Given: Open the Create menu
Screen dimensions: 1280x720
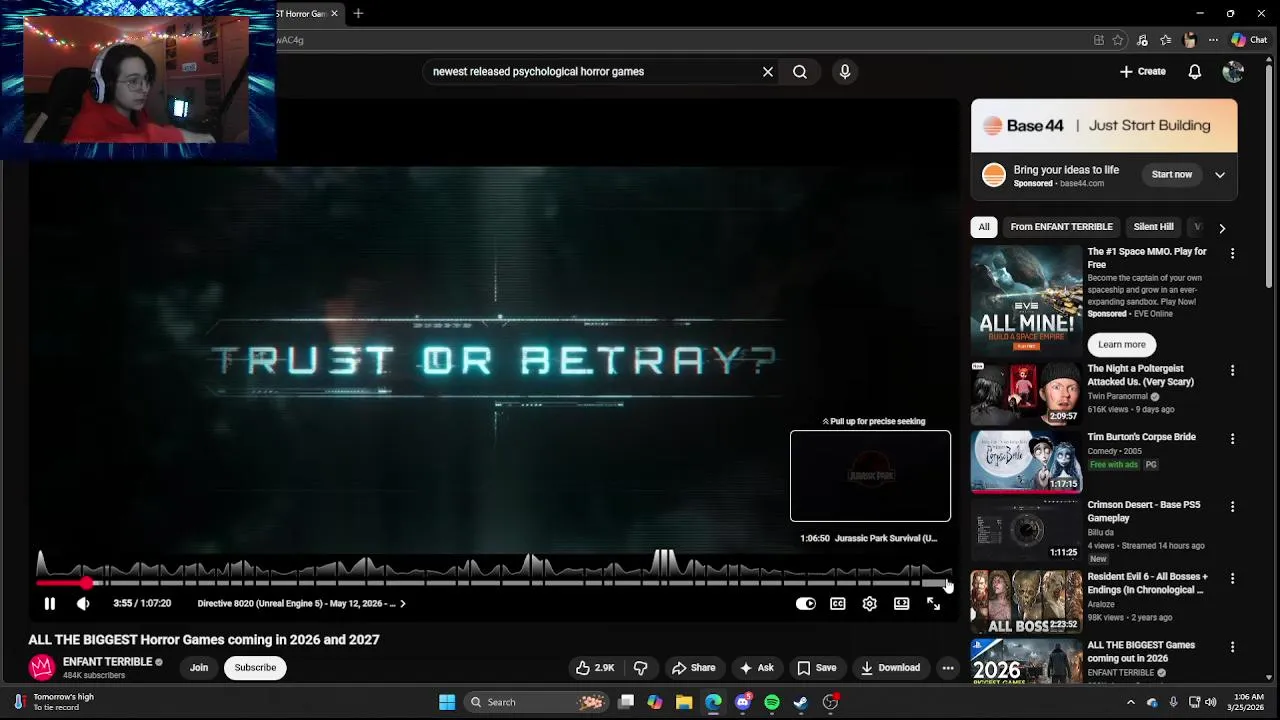Looking at the screenshot, I should tap(1142, 72).
